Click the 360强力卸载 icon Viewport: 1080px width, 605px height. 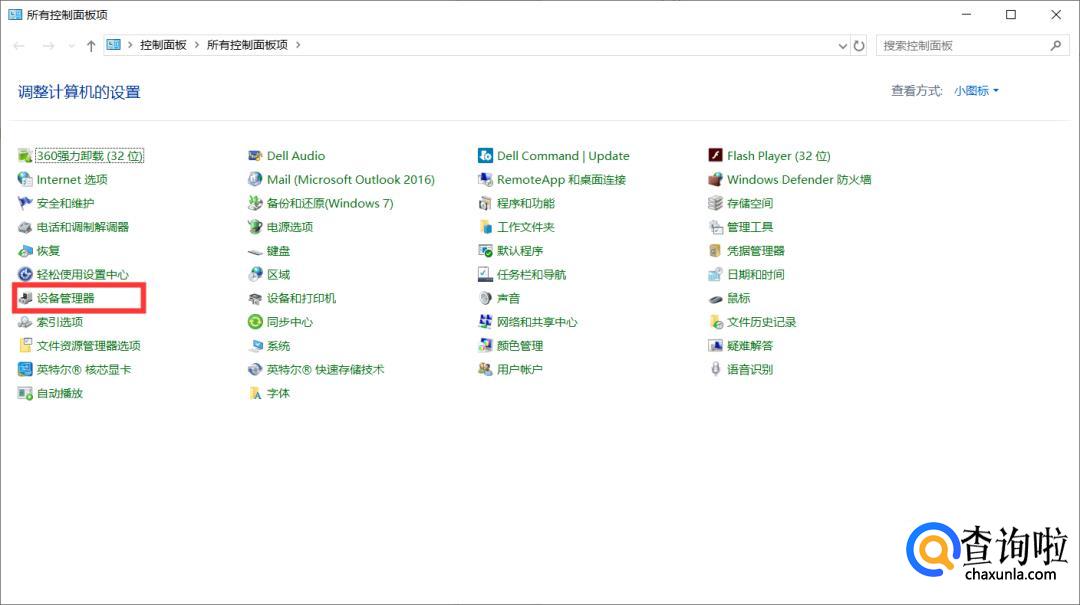[x=25, y=156]
